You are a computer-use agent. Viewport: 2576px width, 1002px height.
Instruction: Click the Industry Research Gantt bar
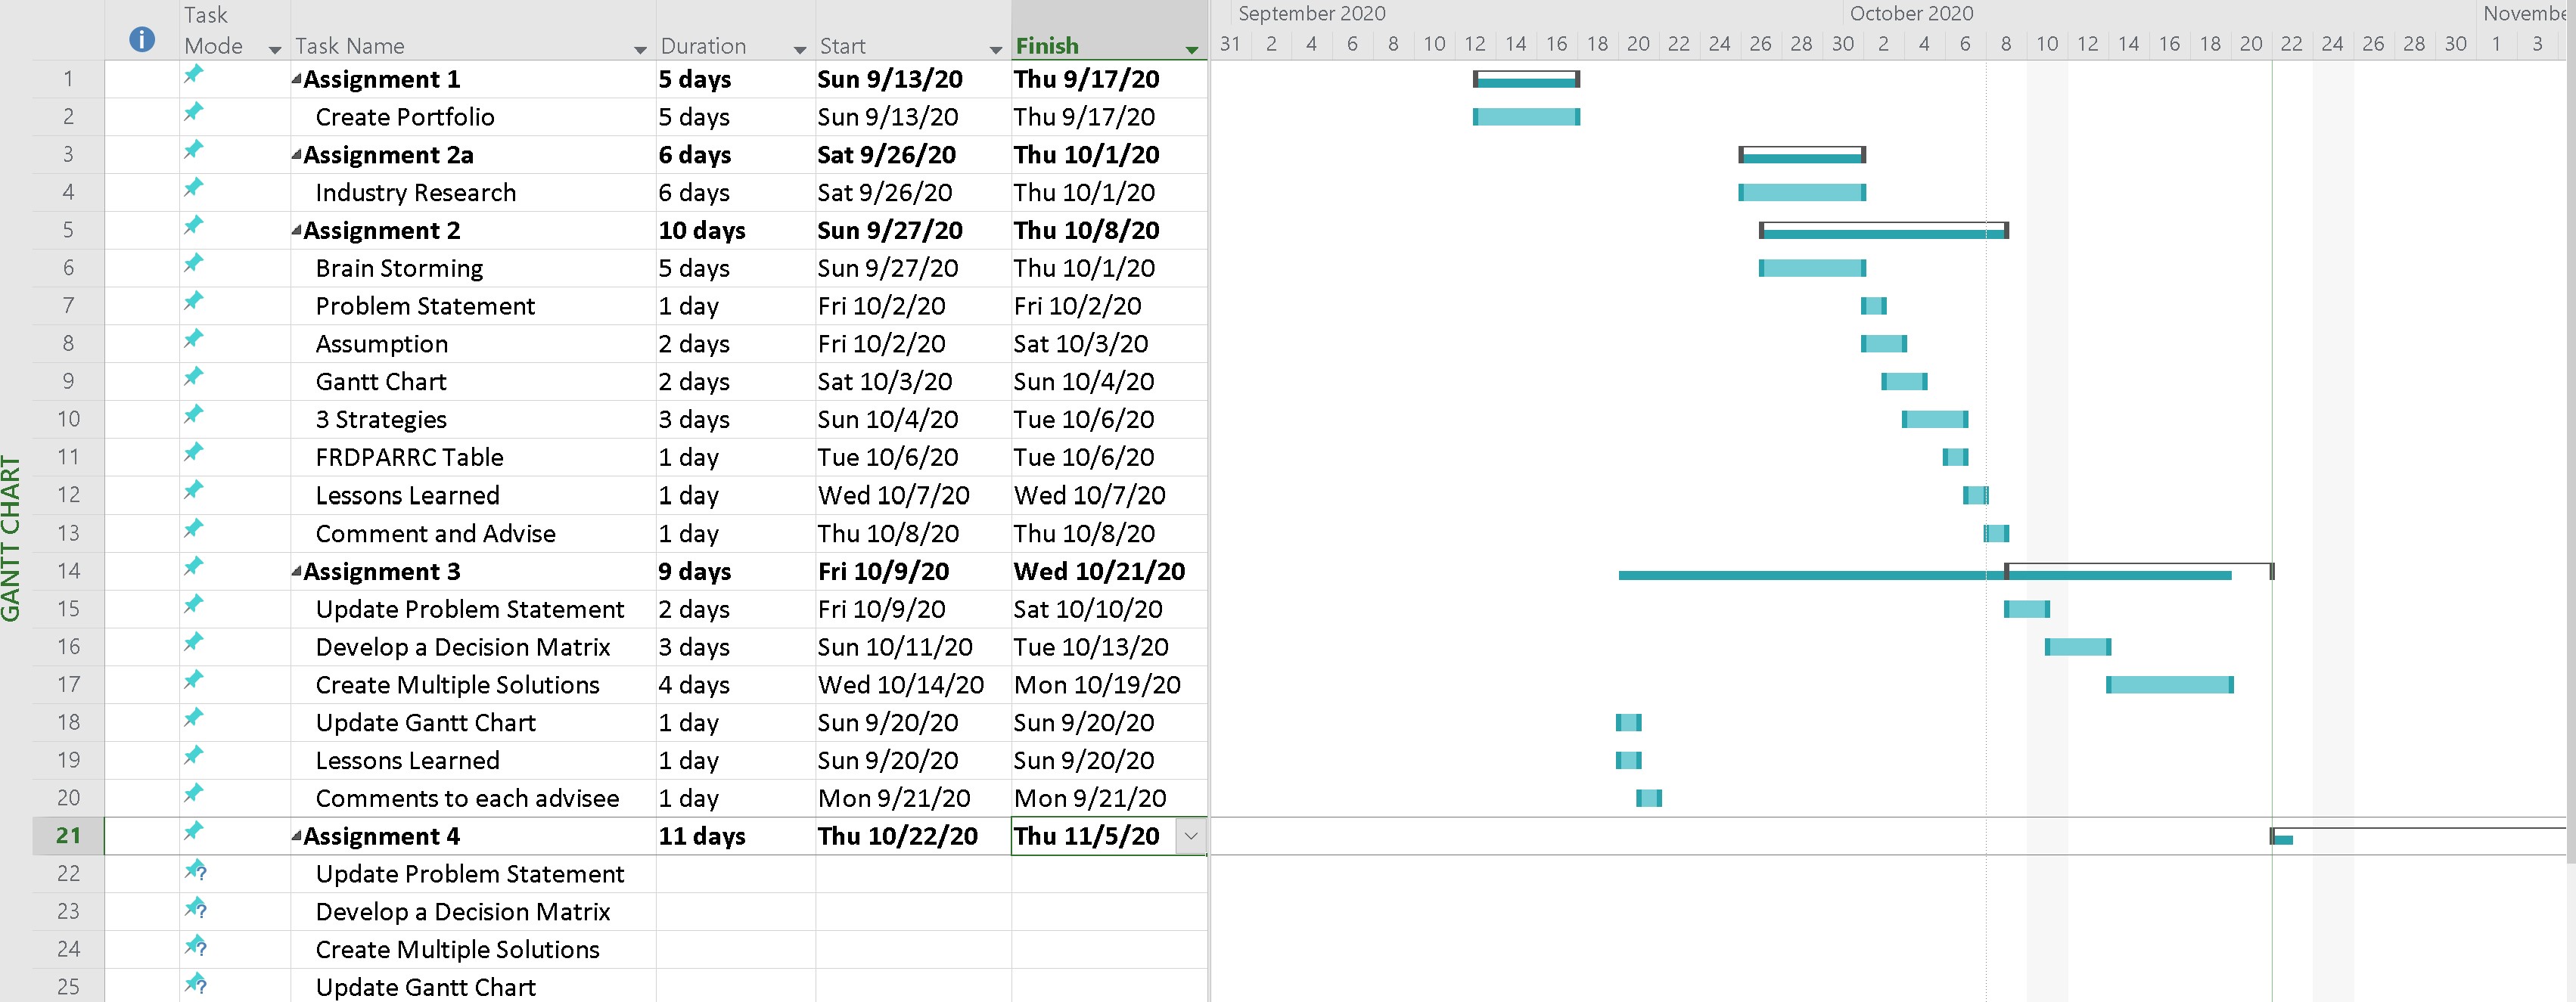tap(1802, 193)
